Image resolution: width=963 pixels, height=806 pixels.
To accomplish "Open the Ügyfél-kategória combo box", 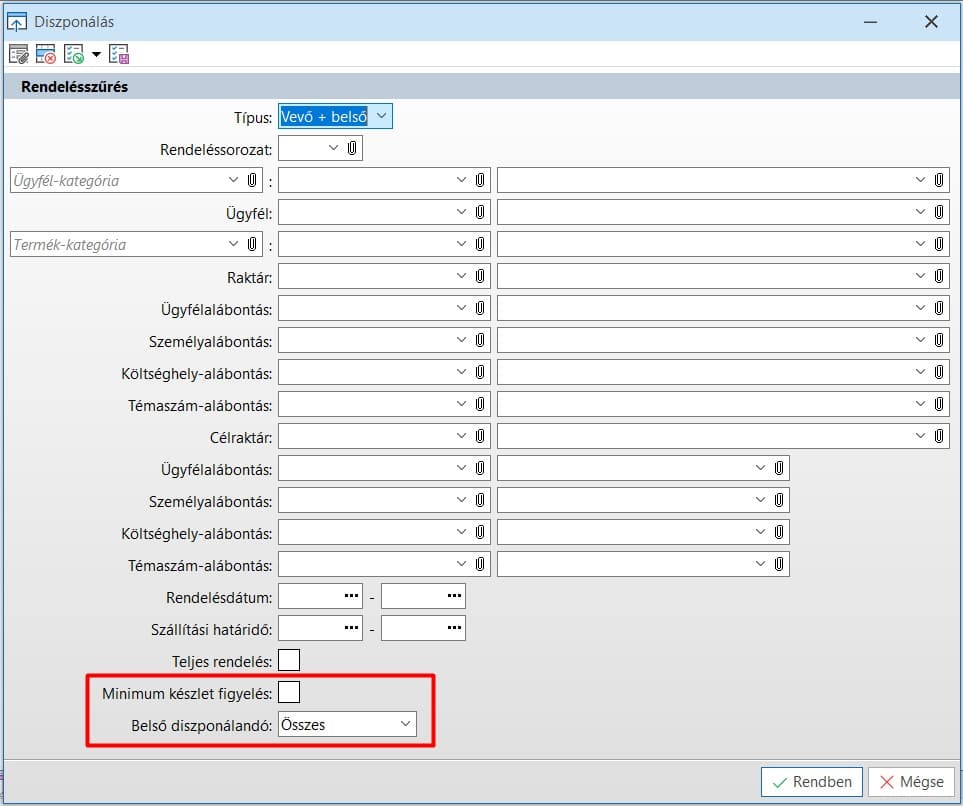I will pos(233,181).
